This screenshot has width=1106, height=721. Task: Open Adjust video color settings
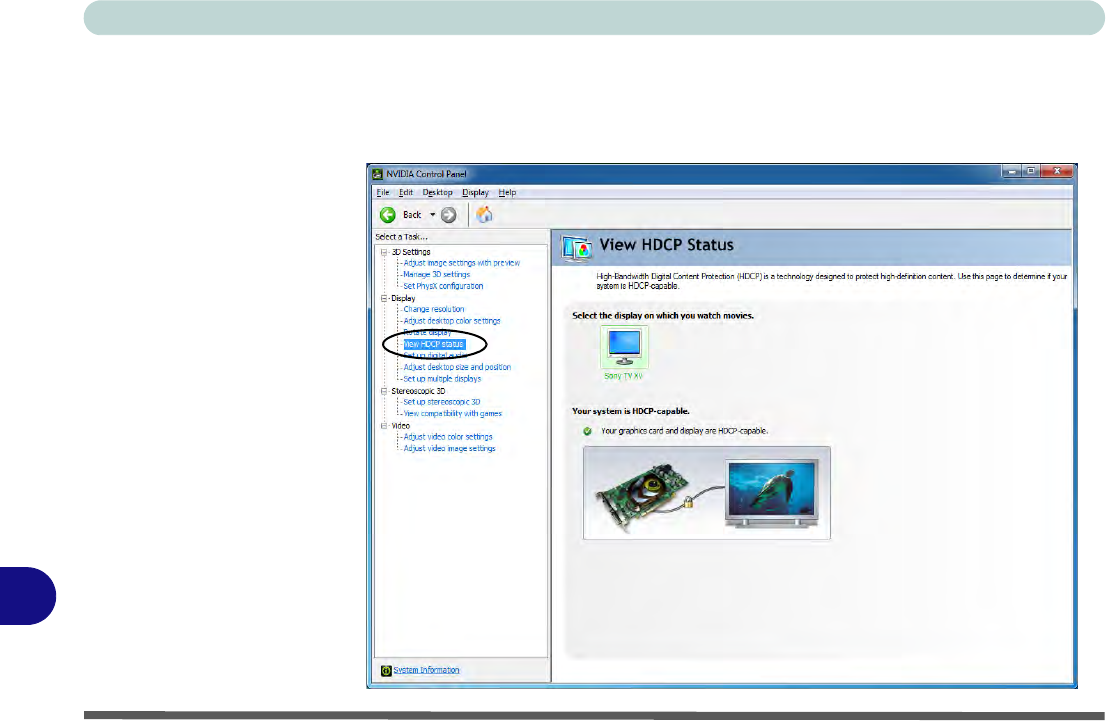[x=447, y=437]
